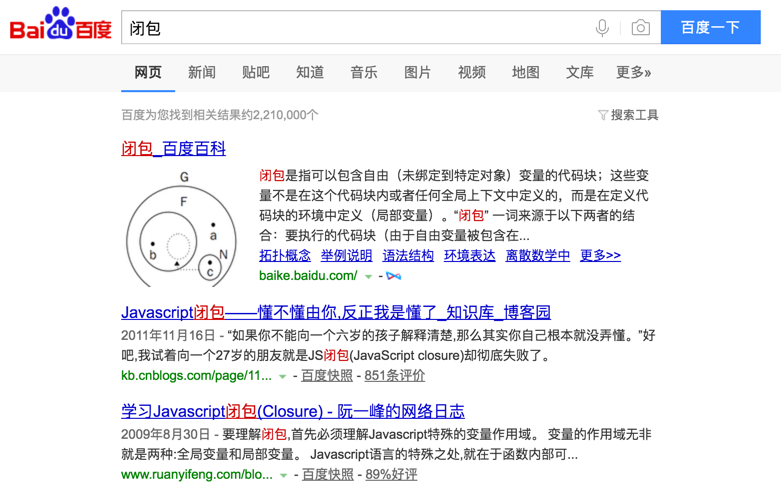Click the date 2011年11月16日 in snippet
The height and width of the screenshot is (490, 781).
click(168, 336)
